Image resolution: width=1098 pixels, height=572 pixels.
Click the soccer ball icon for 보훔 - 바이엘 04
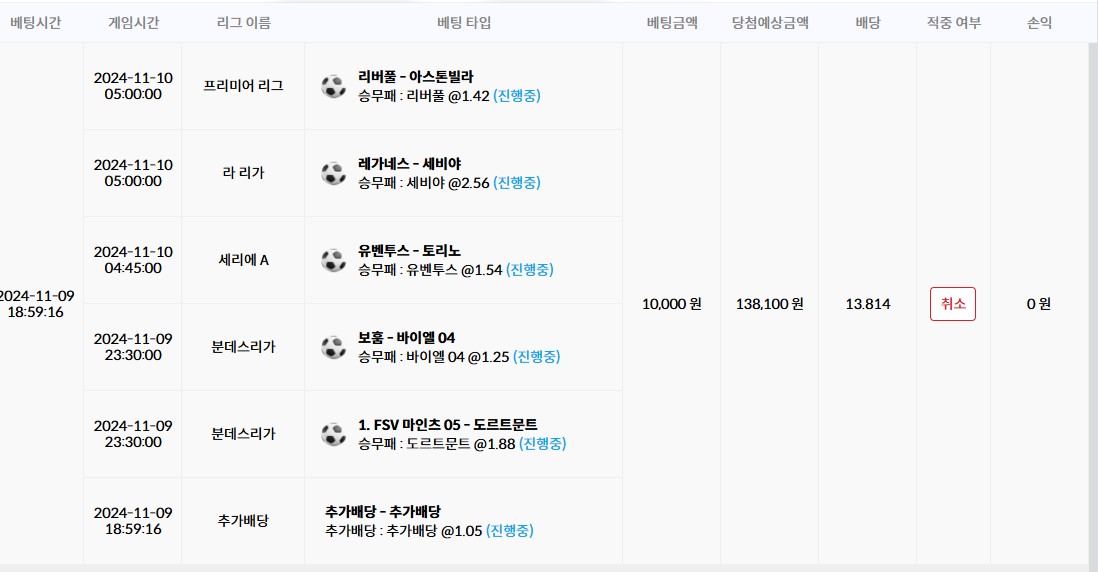click(333, 347)
